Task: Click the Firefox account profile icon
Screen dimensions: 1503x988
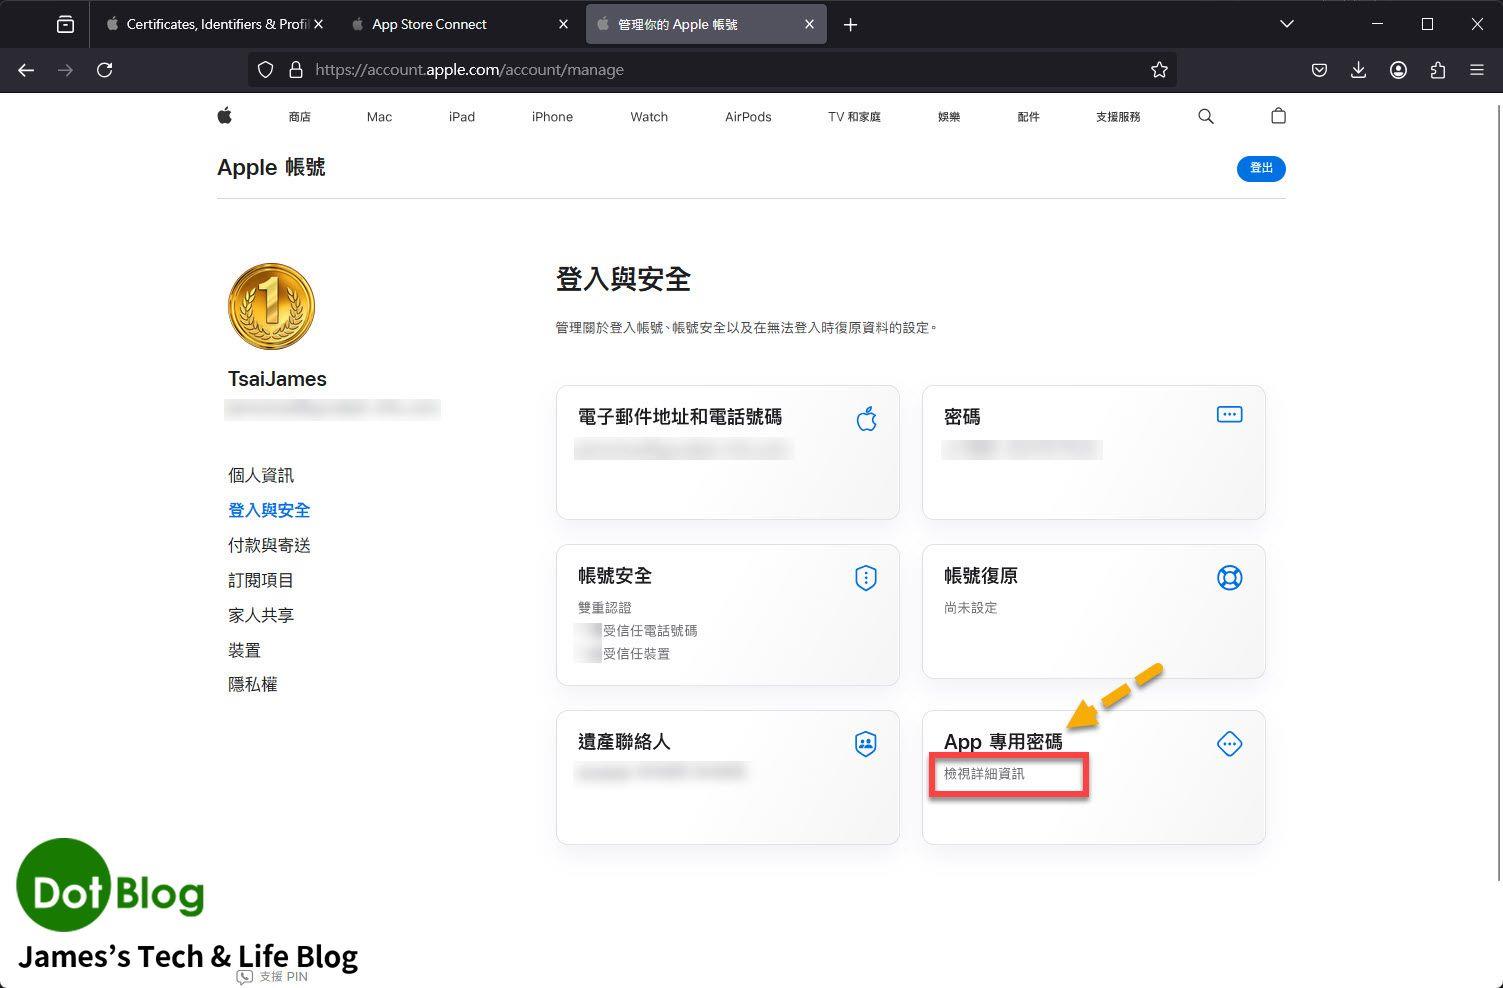Action: 1398,70
